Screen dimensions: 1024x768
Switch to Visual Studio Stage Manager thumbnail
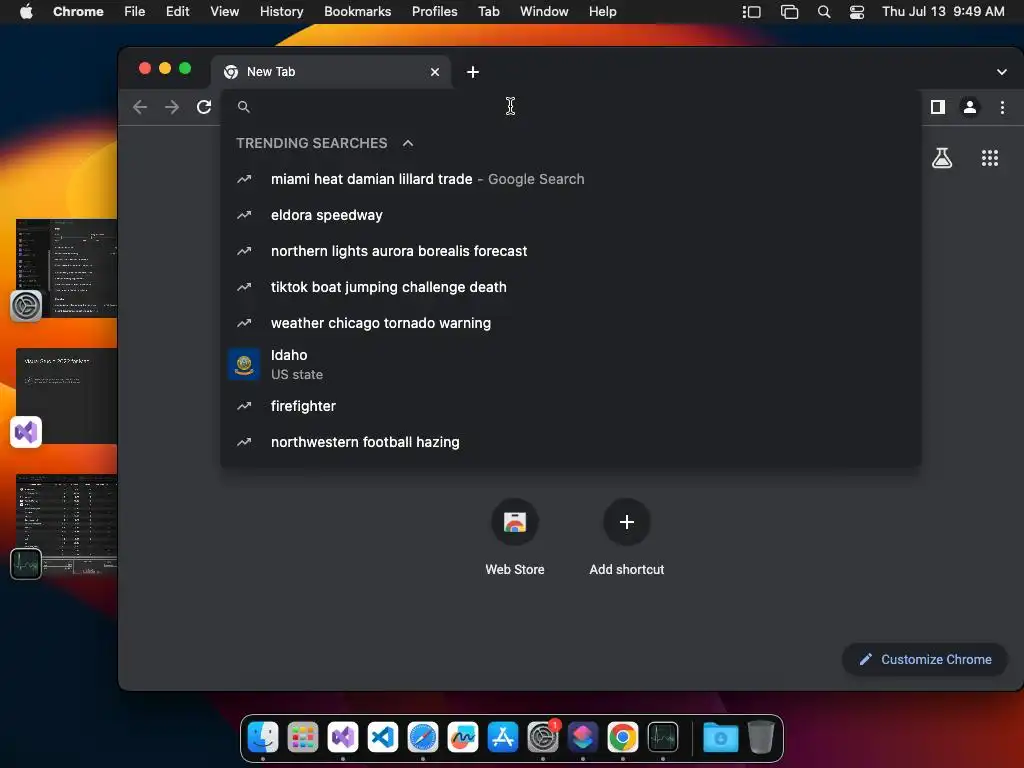(x=67, y=396)
